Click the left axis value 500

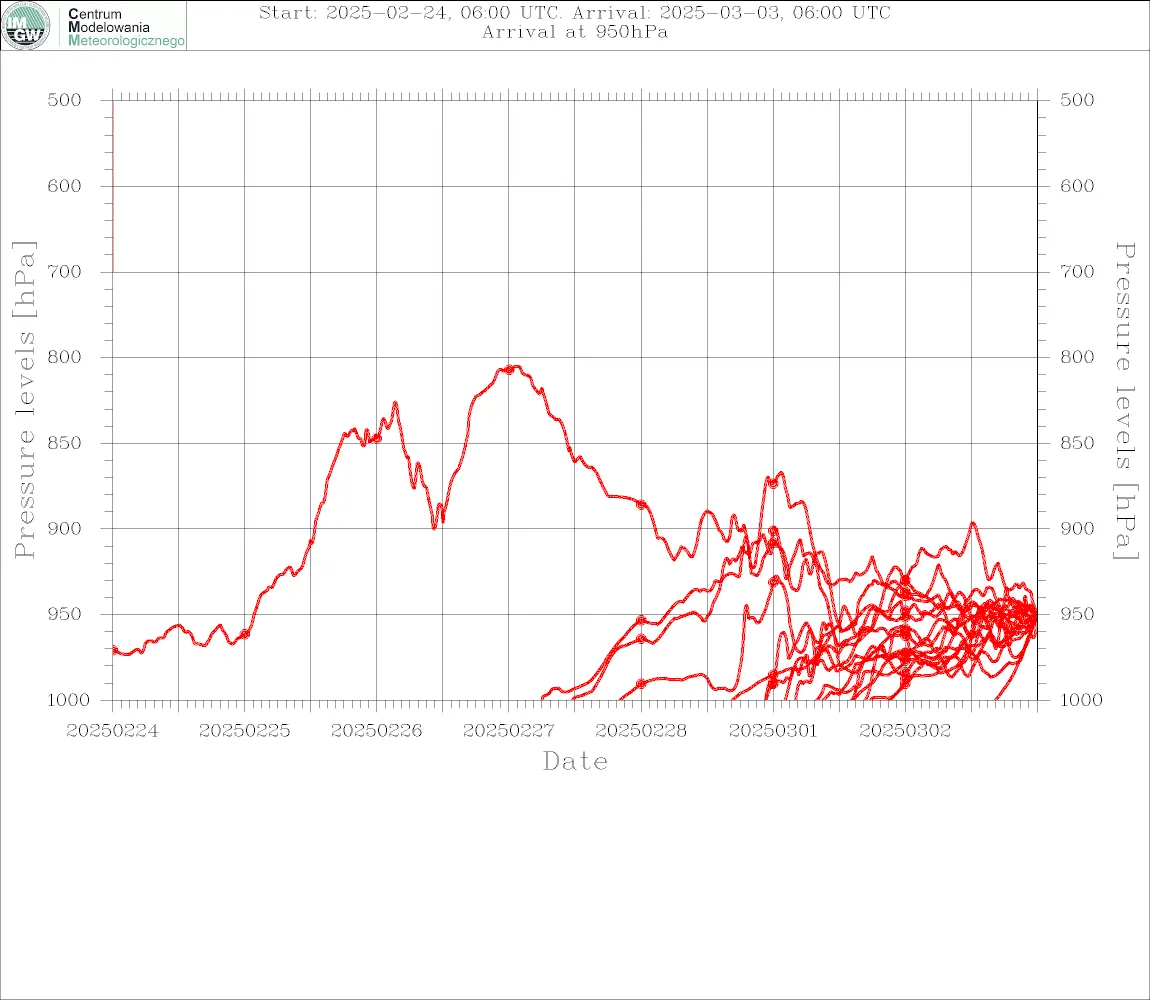[x=65, y=100]
